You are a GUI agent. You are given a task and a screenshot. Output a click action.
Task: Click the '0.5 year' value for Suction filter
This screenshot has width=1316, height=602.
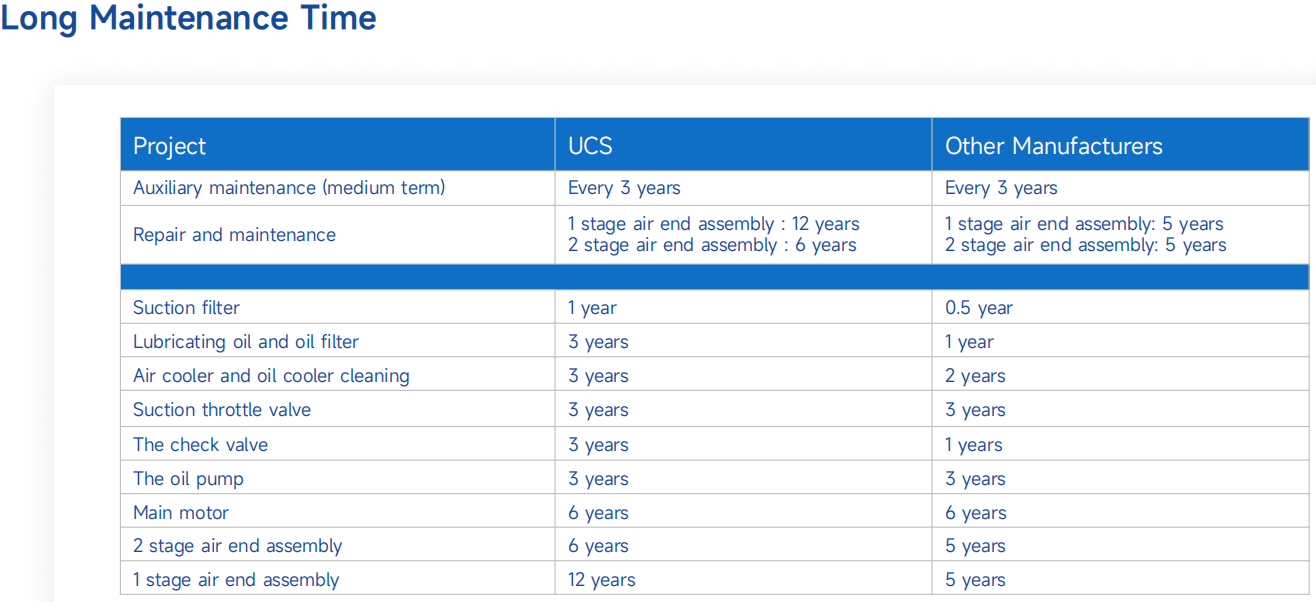tap(979, 308)
